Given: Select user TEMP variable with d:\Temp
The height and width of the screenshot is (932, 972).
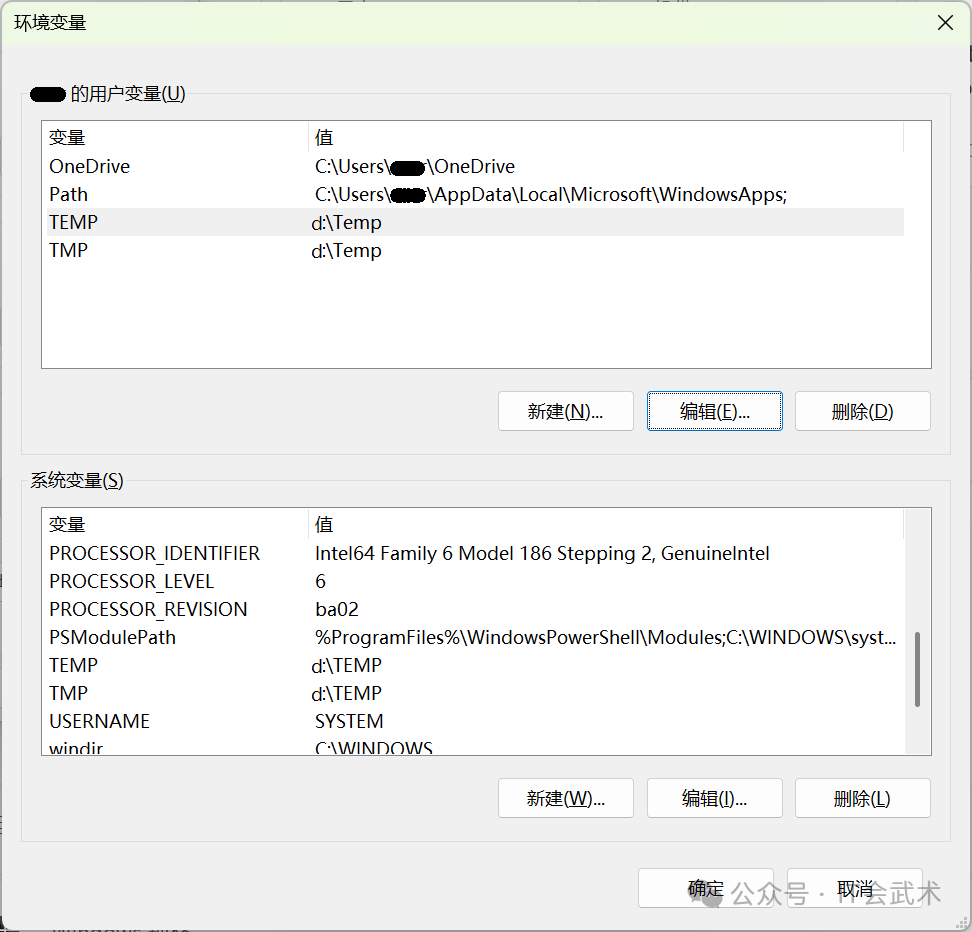Looking at the screenshot, I should tap(74, 223).
